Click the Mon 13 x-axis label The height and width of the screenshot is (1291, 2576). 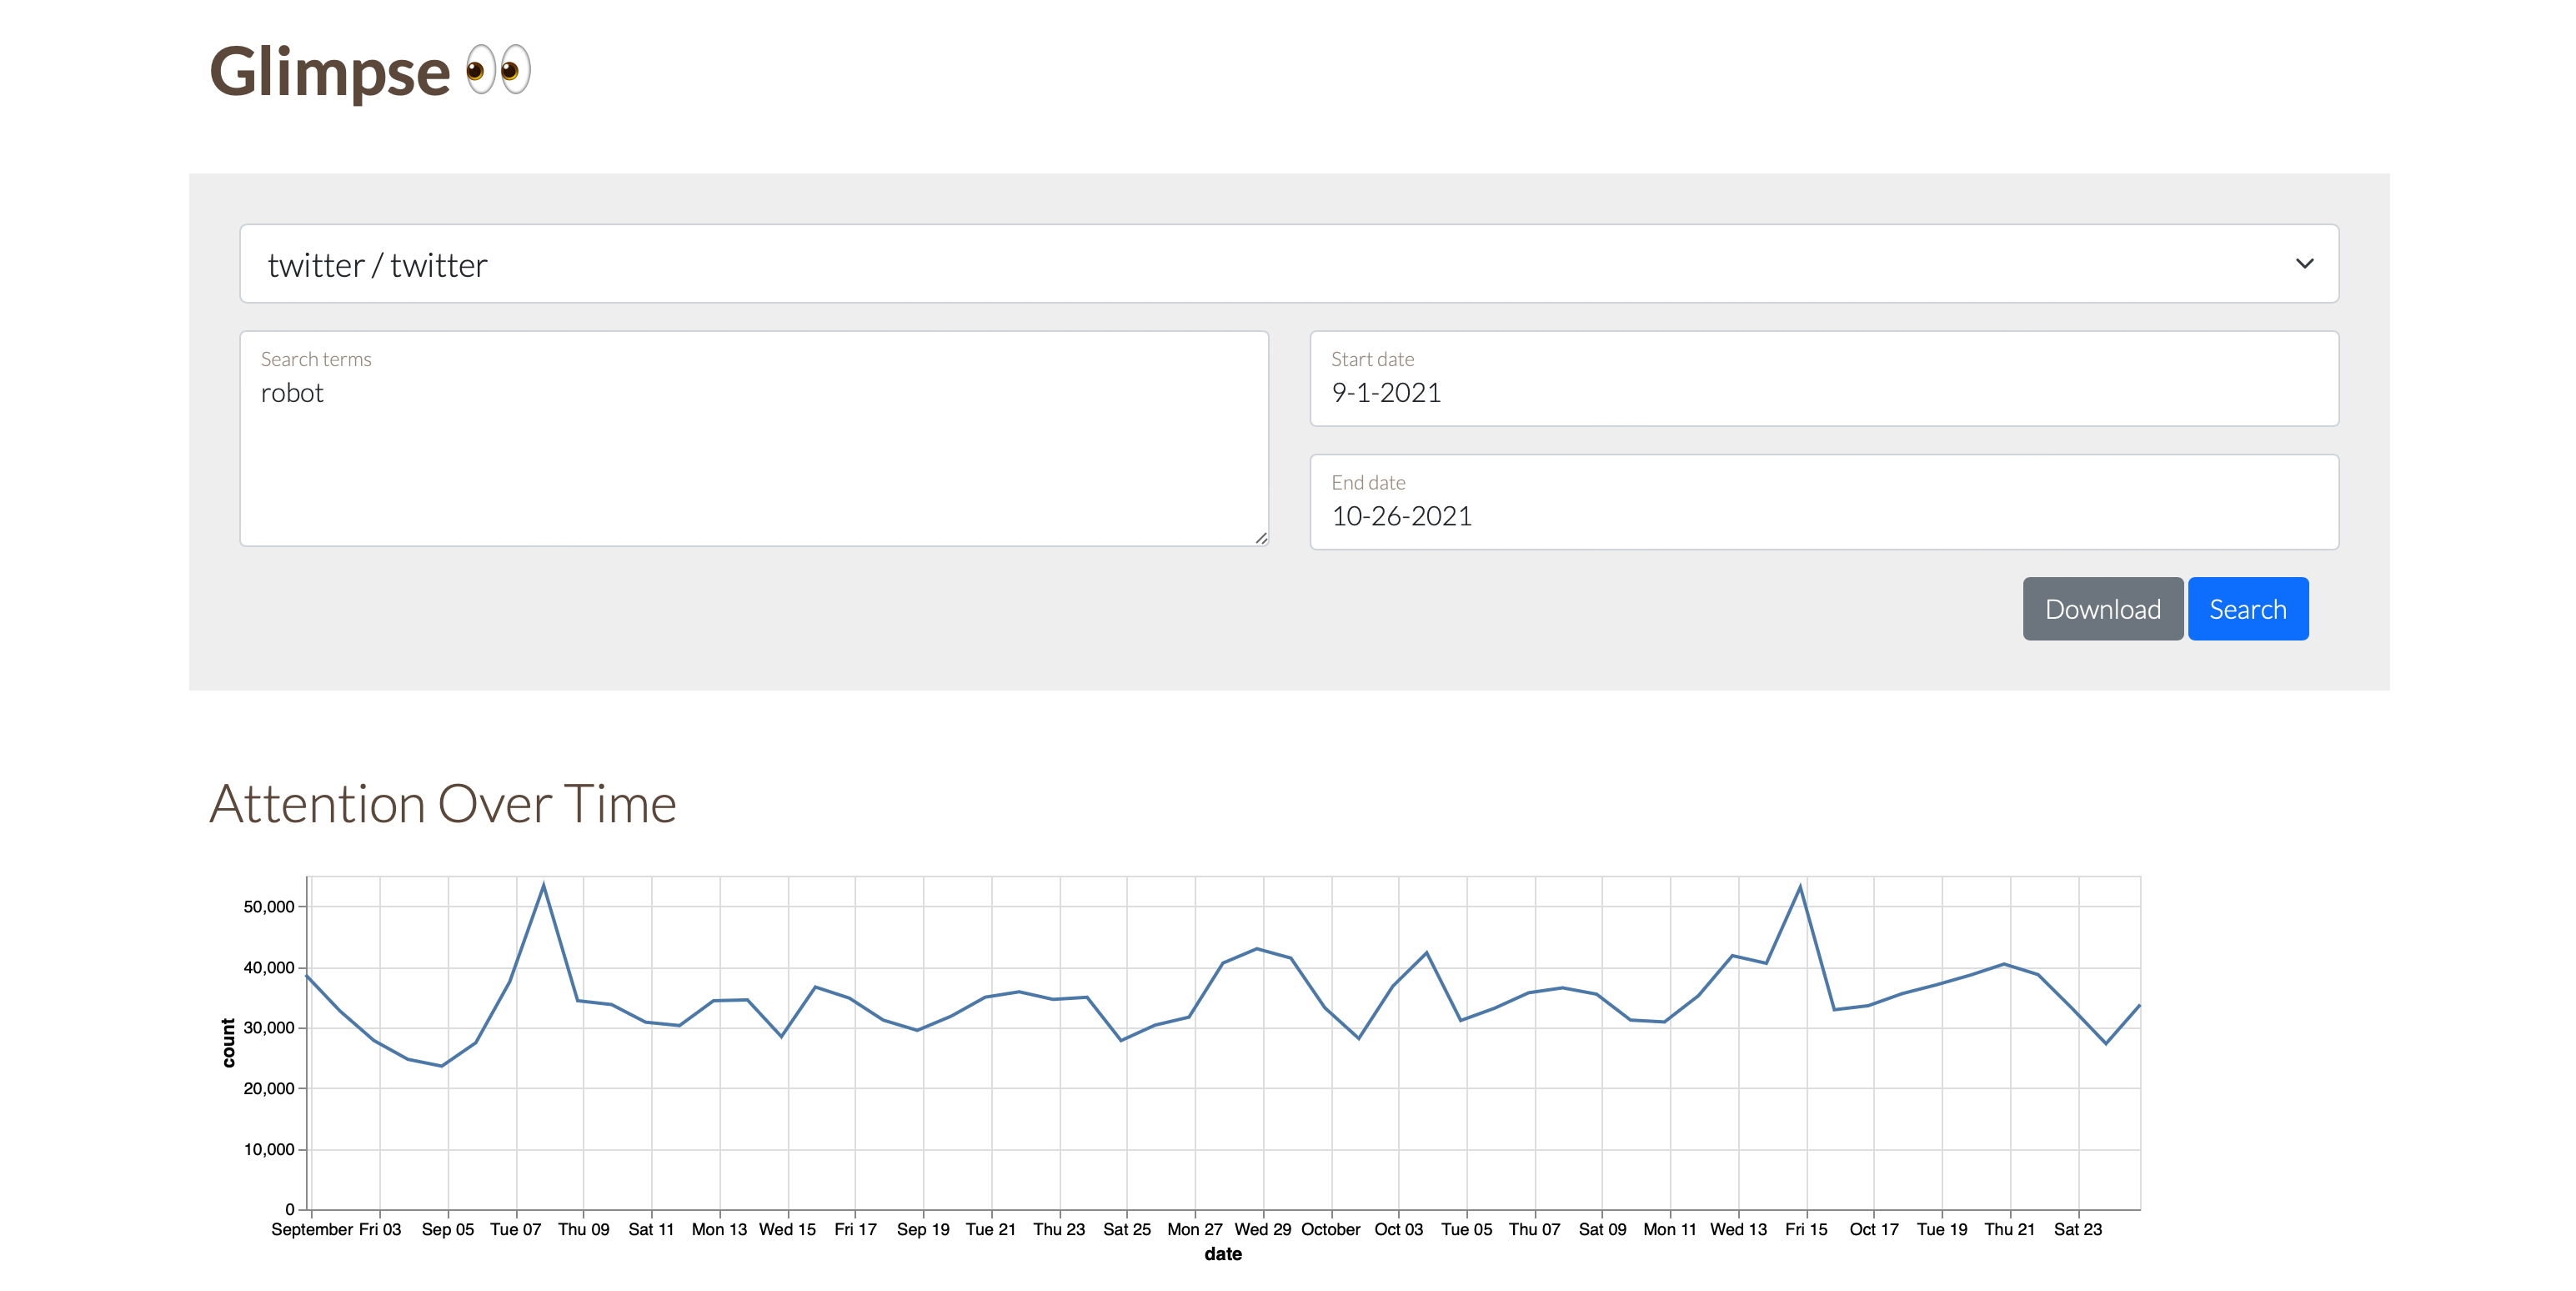tap(719, 1229)
